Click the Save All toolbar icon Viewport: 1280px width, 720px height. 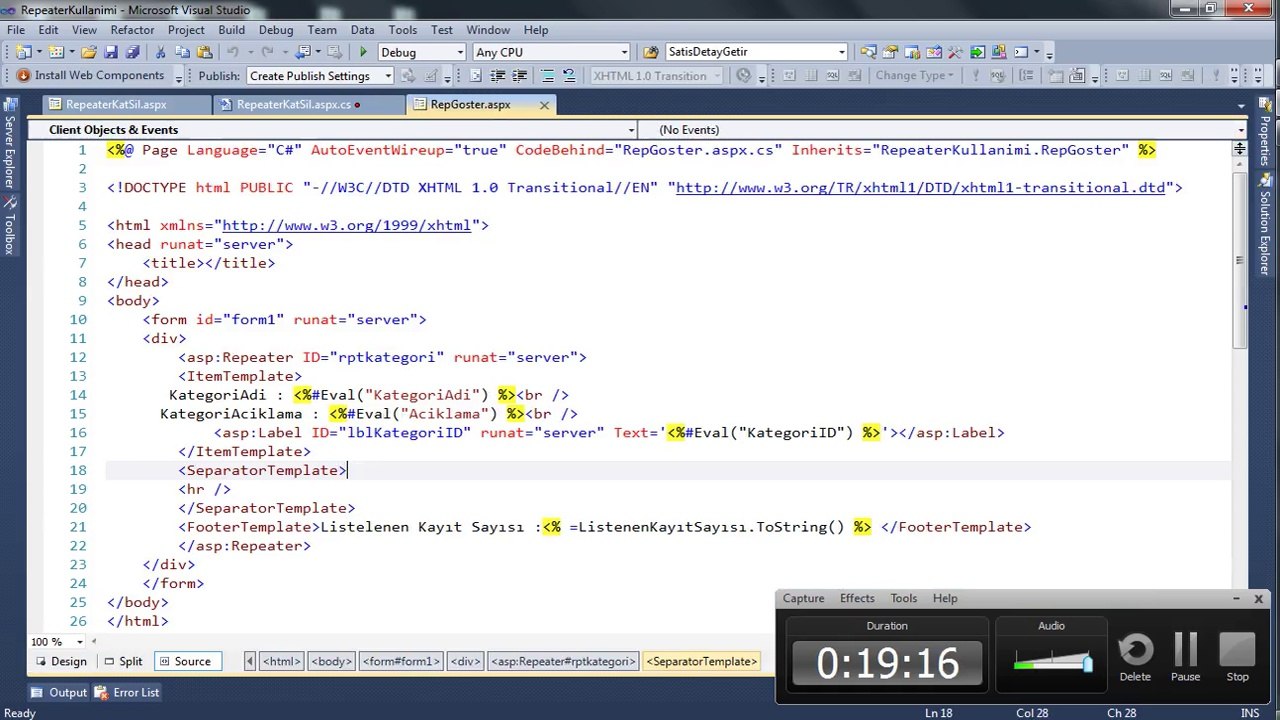click(x=132, y=52)
